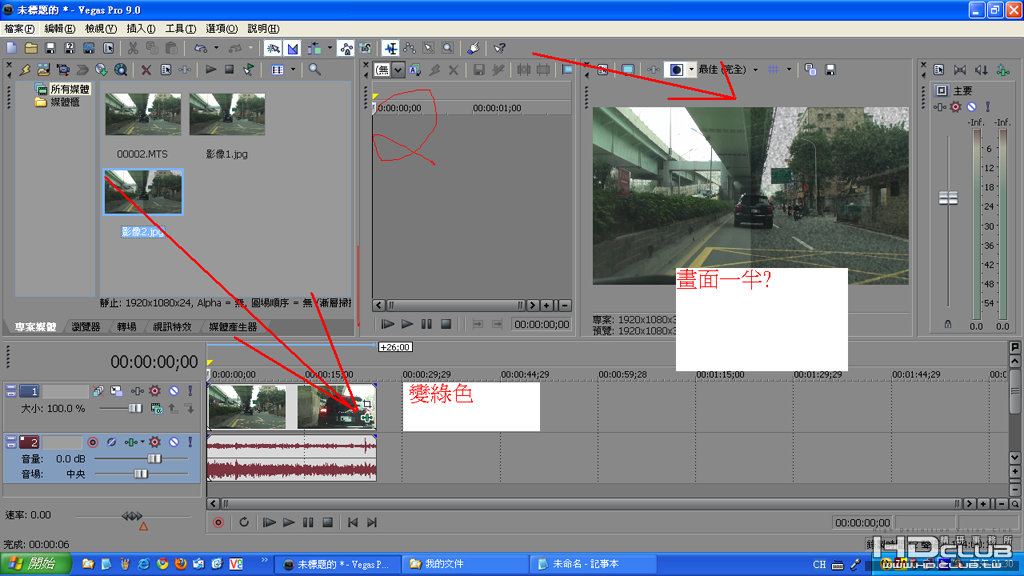Viewport: 1024px width, 576px height.
Task: Click the timeline record button
Action: 218,522
